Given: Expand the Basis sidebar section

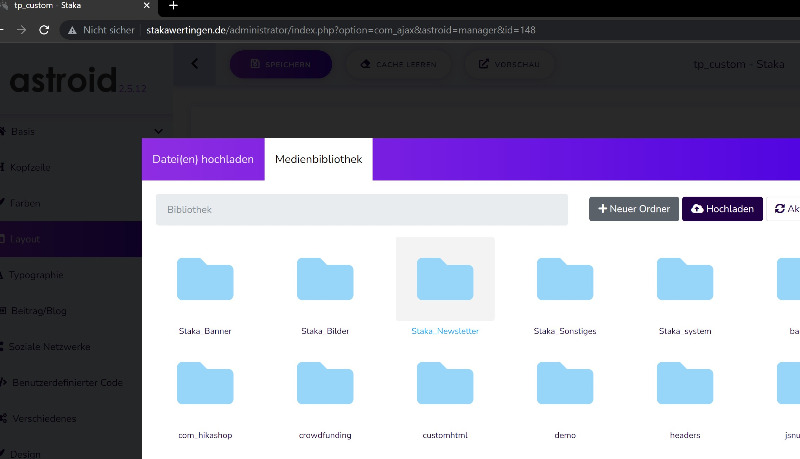Looking at the screenshot, I should (82, 131).
